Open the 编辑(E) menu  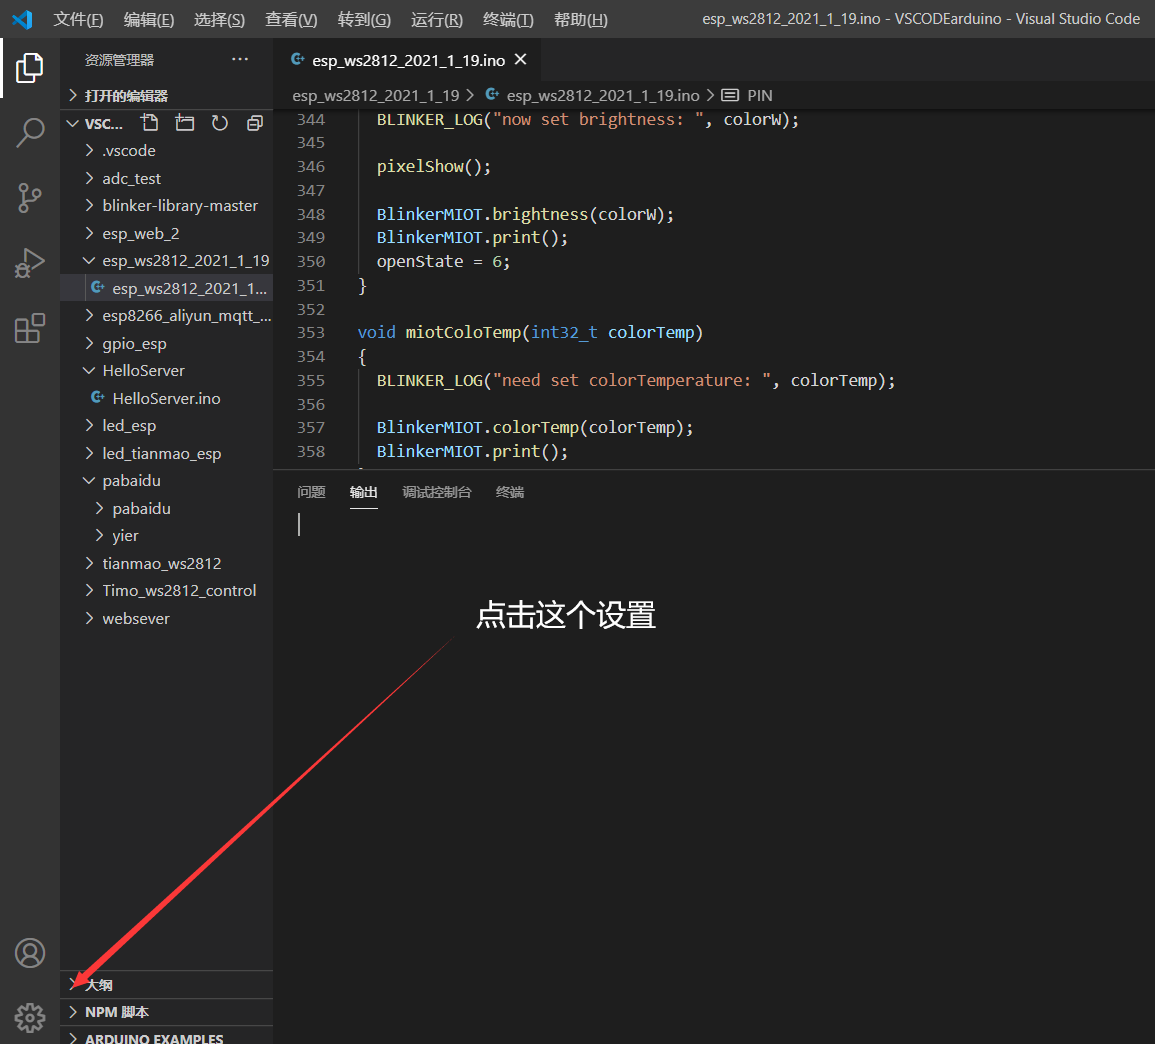coord(149,20)
